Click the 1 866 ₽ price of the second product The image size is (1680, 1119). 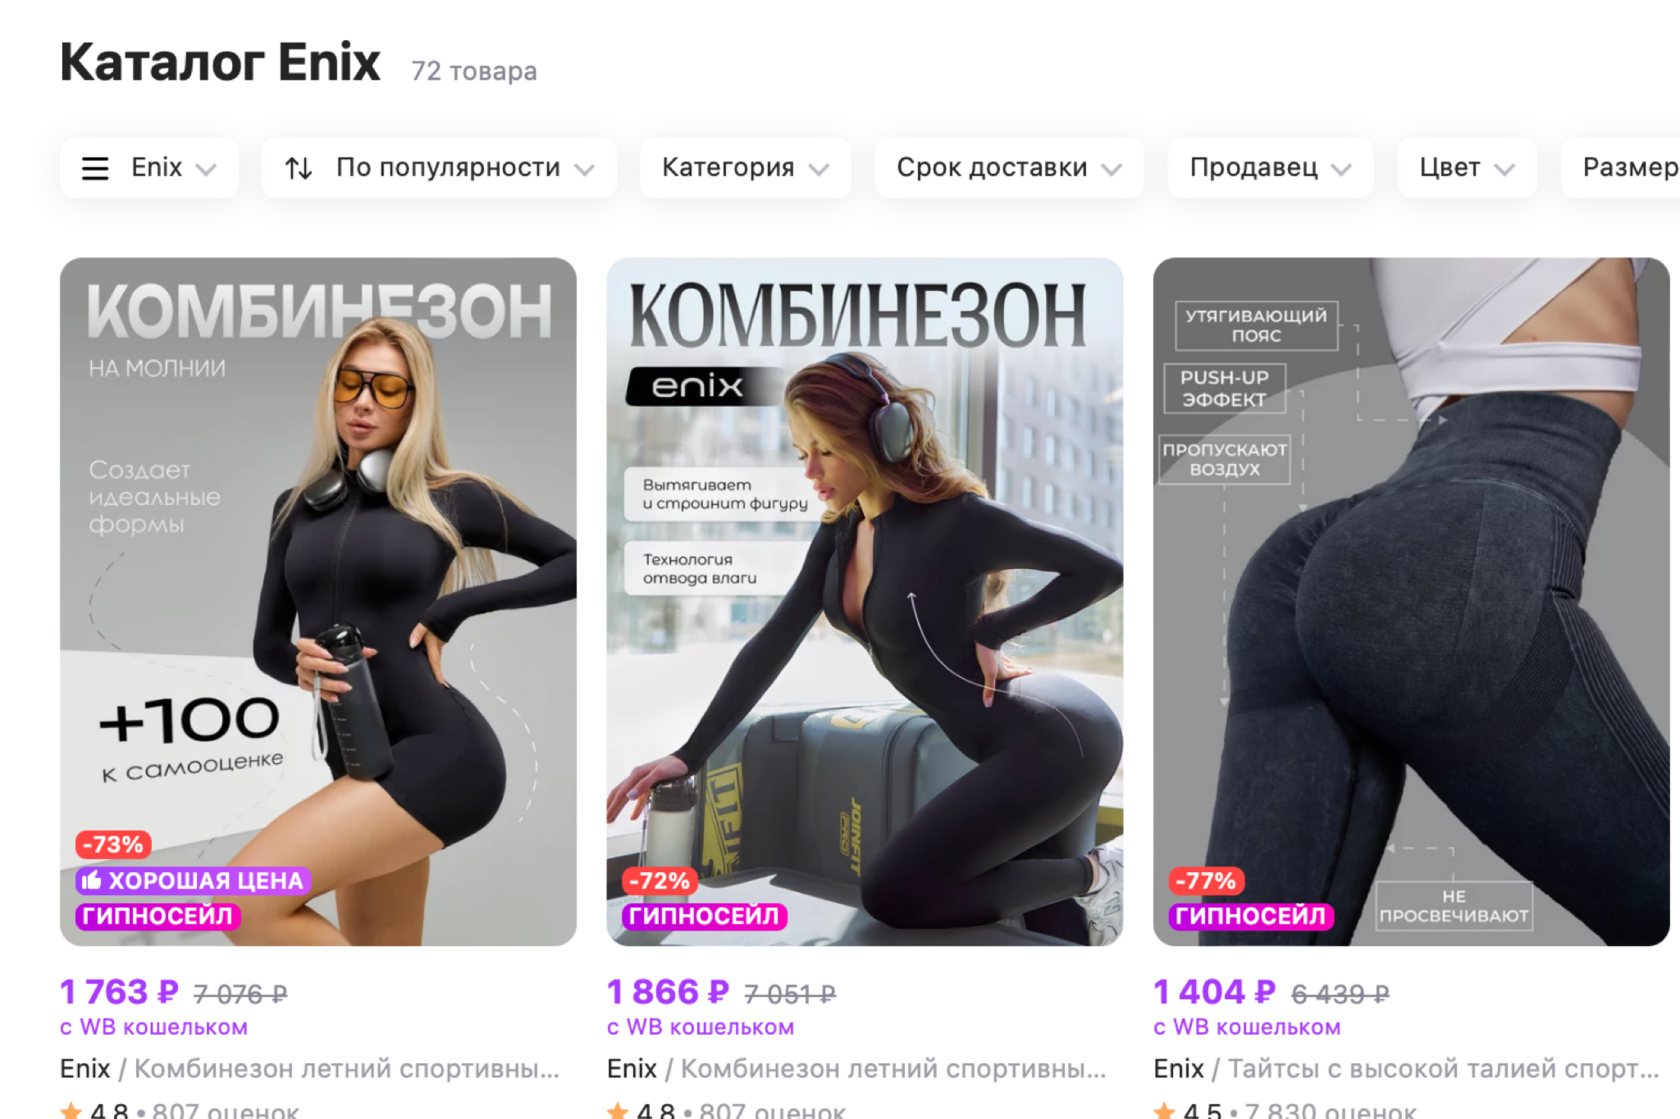tap(668, 992)
